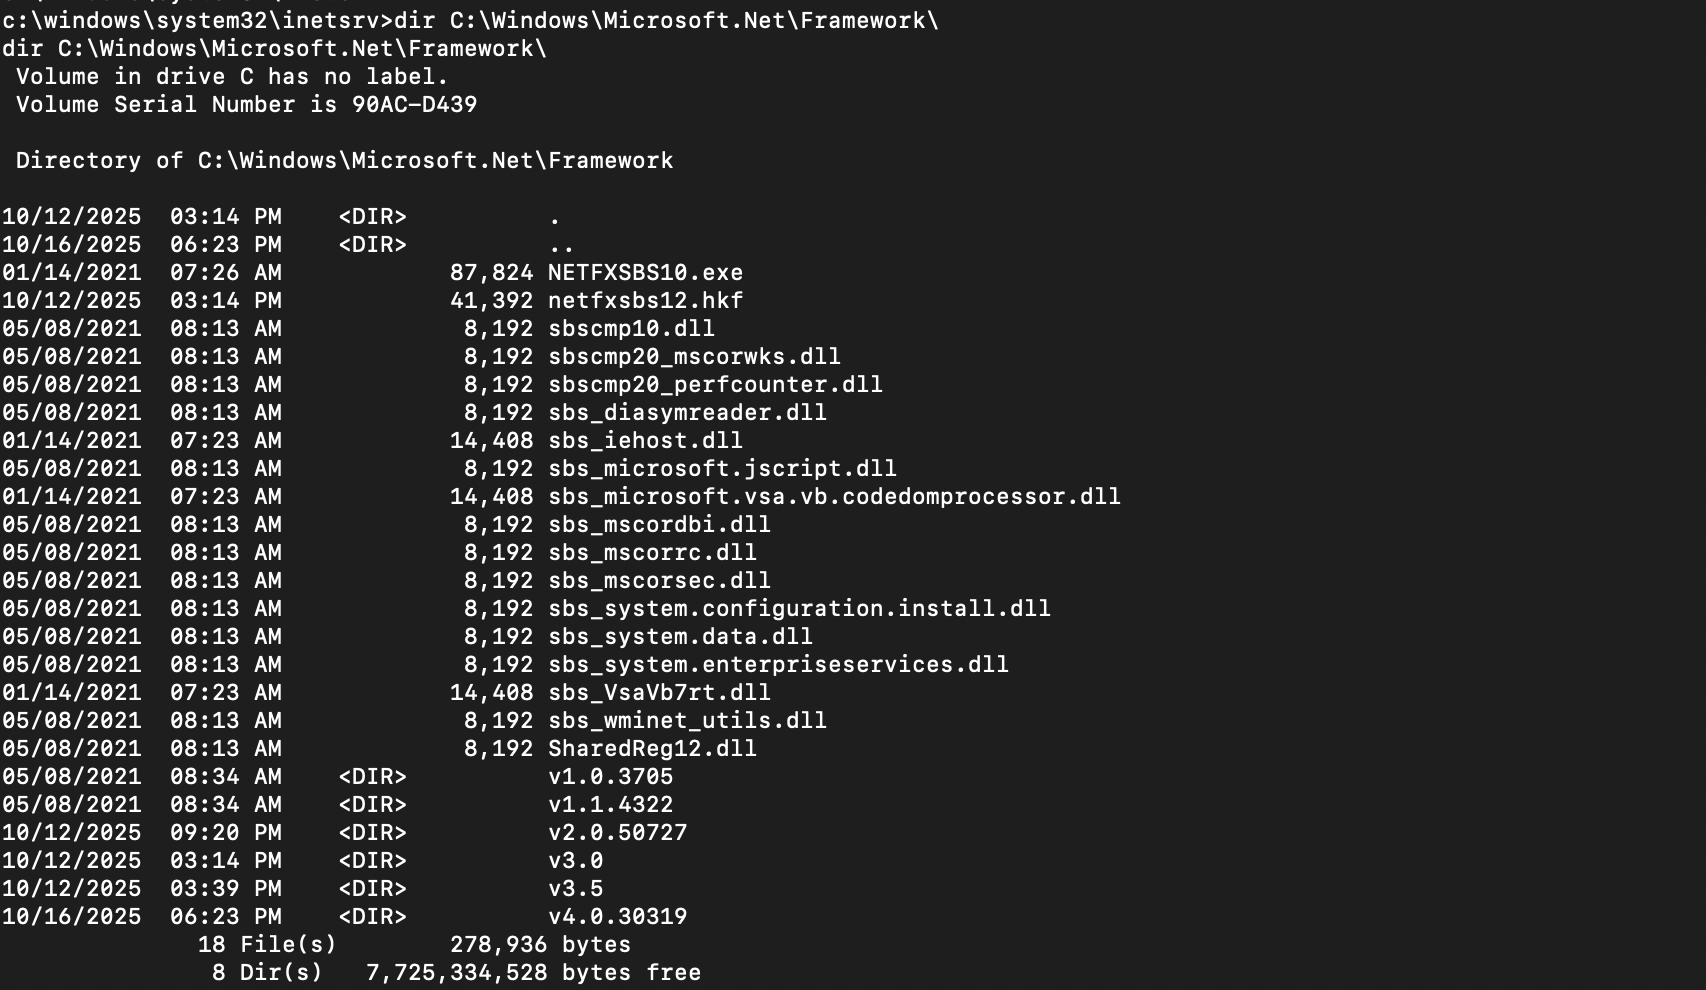
Task: Select the sbscmp20_mscorwks.dll filename
Action: tap(694, 357)
